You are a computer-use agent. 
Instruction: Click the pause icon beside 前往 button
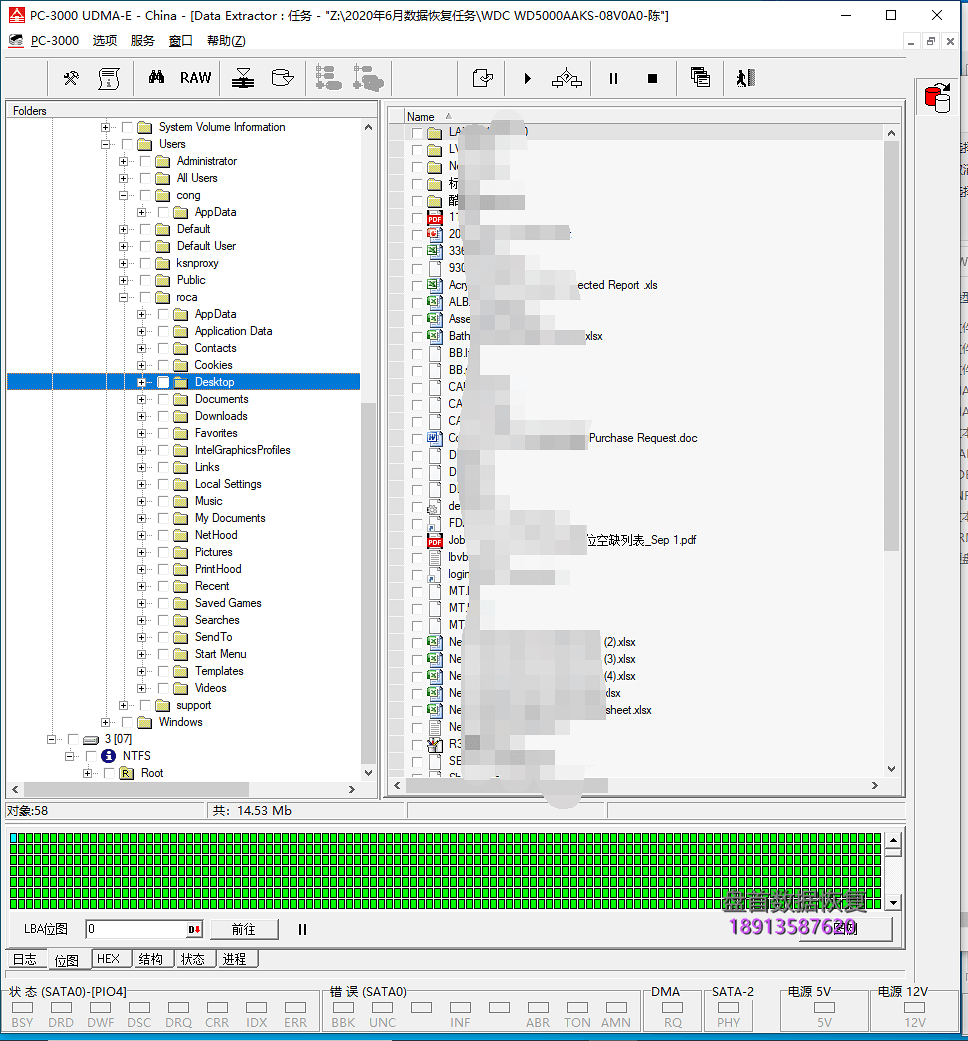tap(302, 929)
